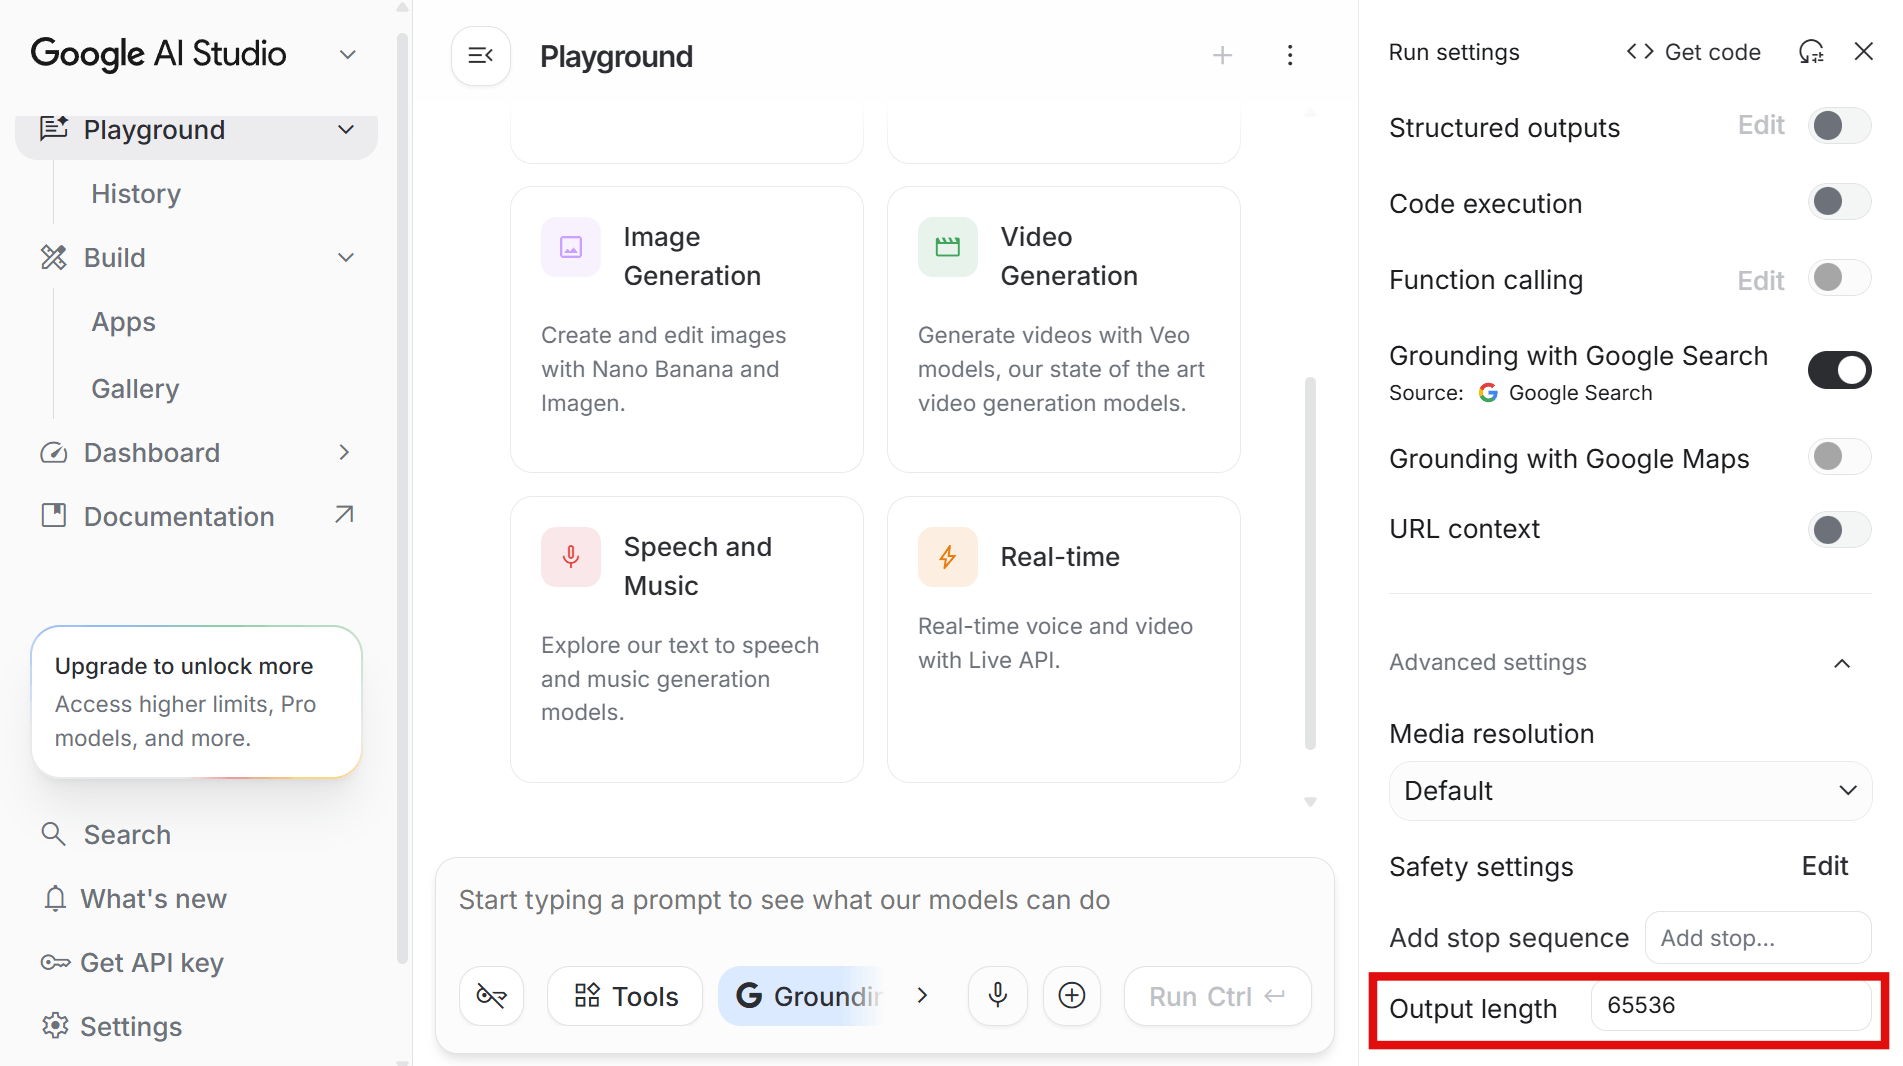This screenshot has width=1903, height=1066.
Task: Click Edit next to Function calling
Action: [x=1761, y=281]
